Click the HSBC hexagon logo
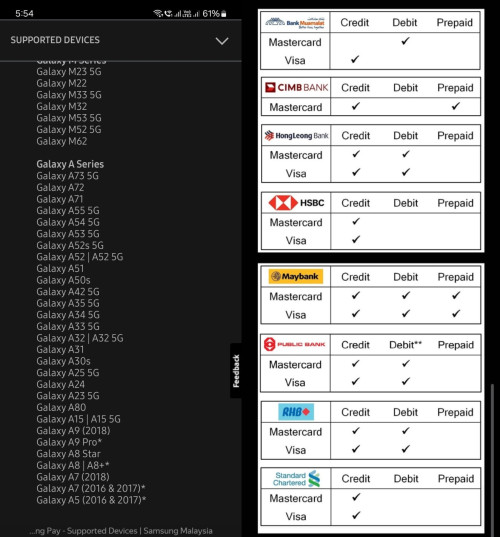The image size is (500, 537). [x=283, y=203]
